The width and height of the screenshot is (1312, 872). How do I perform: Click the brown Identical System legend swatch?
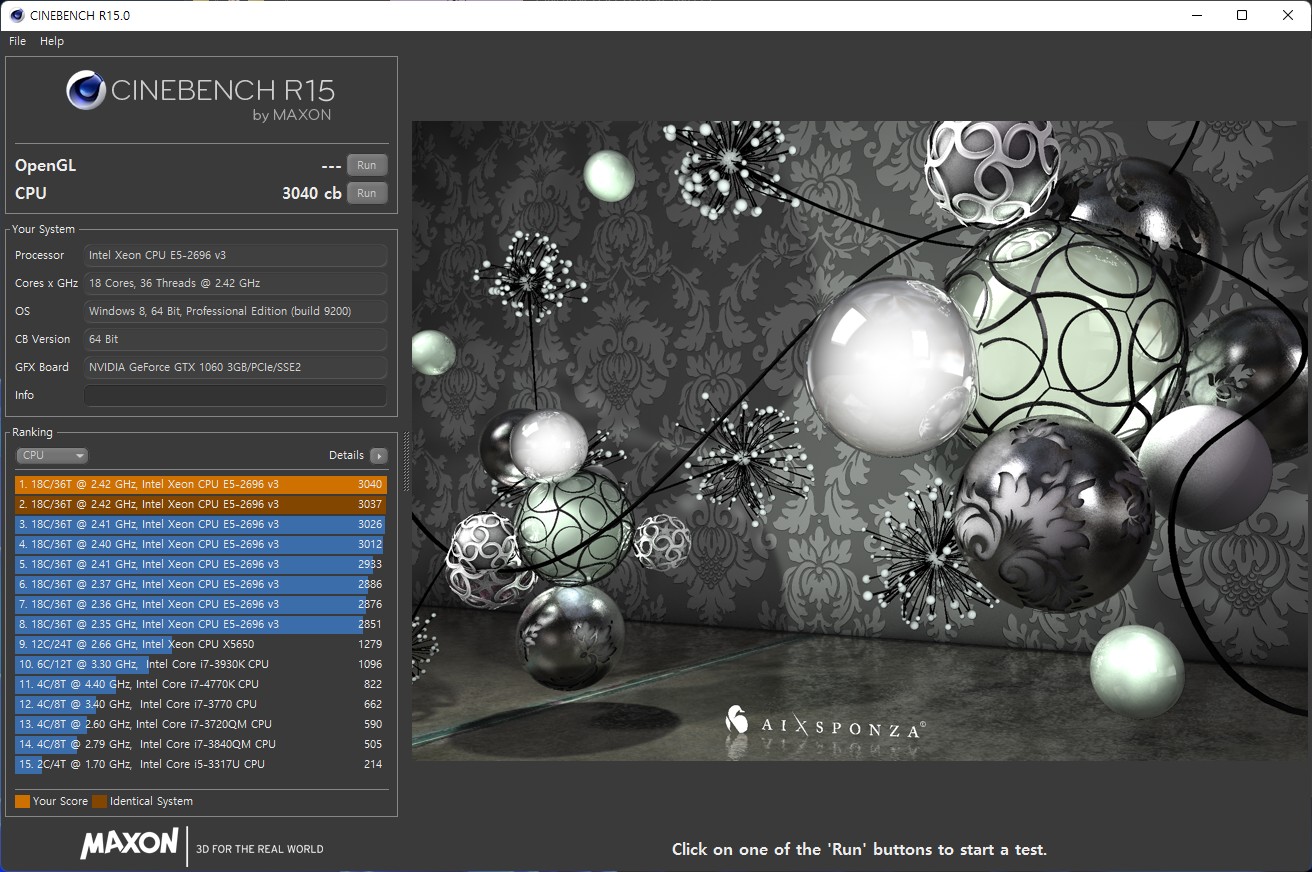(99, 801)
